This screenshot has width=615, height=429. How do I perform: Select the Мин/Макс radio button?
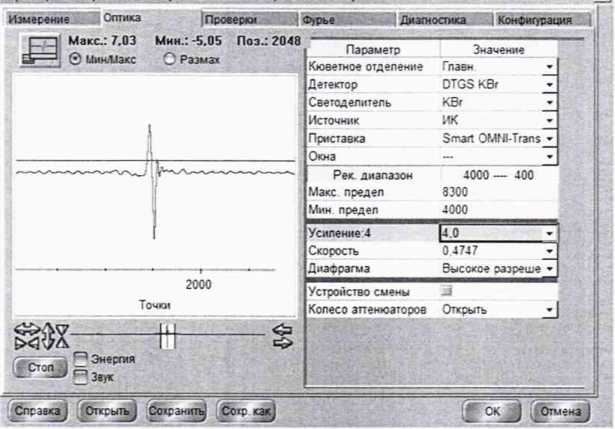(75, 59)
